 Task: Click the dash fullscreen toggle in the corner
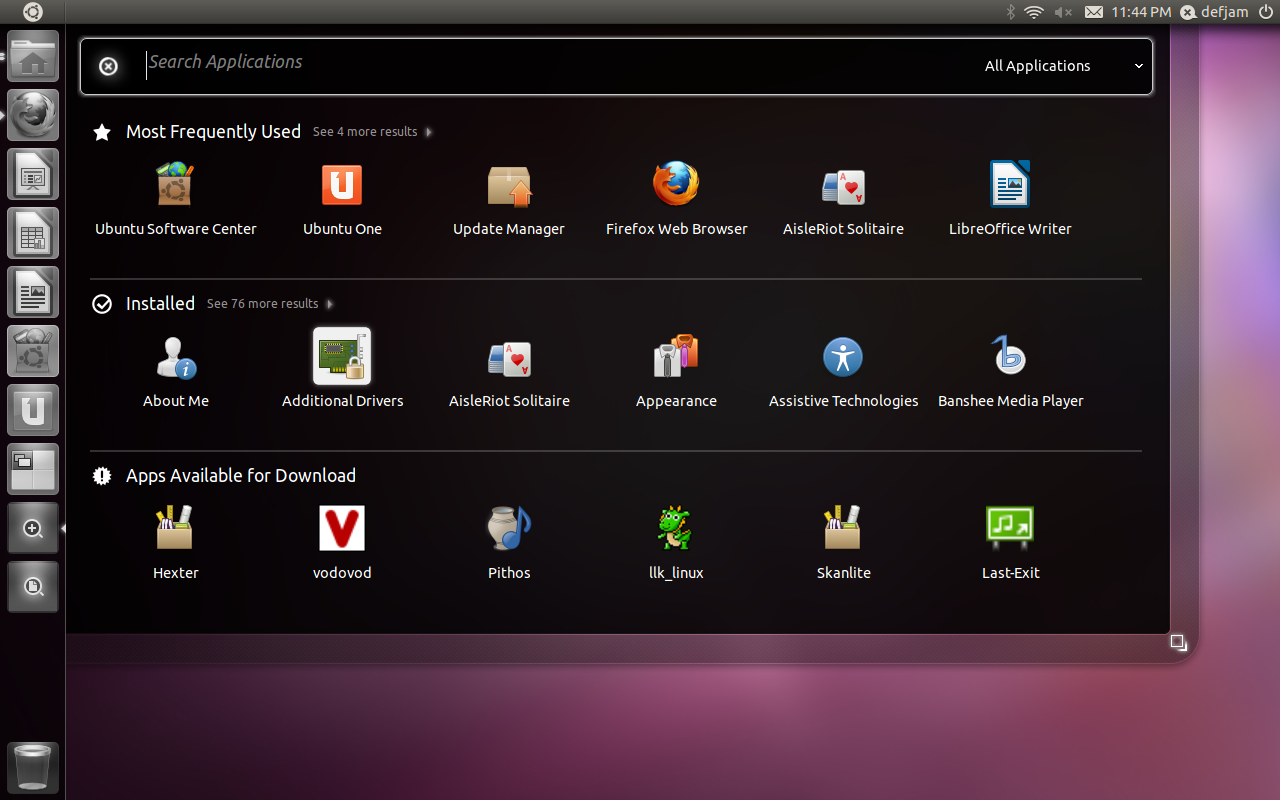coord(1179,642)
